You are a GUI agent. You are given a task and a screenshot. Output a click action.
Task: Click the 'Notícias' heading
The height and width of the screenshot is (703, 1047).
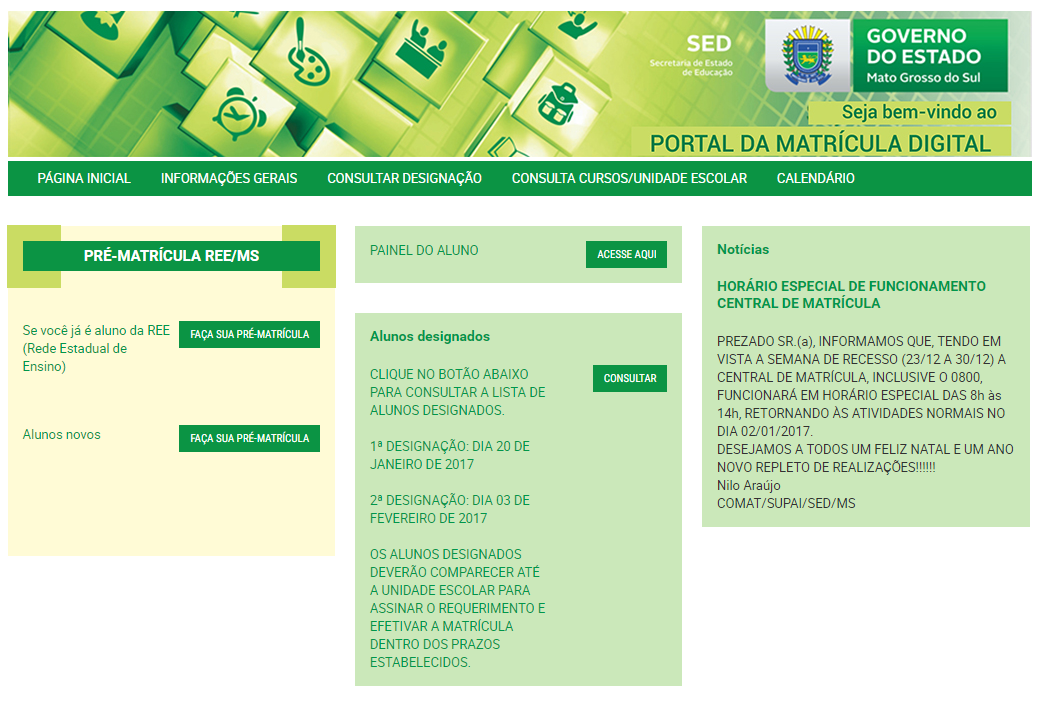click(743, 250)
